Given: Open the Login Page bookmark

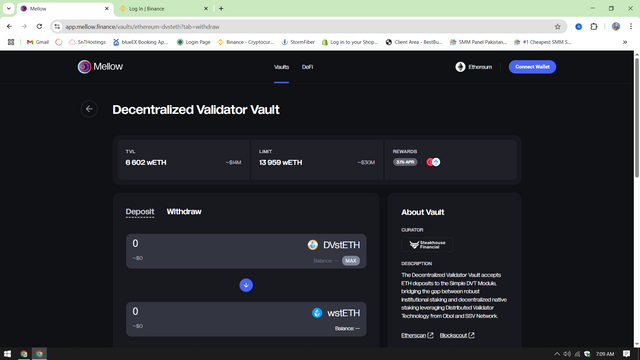Looking at the screenshot, I should [193, 42].
